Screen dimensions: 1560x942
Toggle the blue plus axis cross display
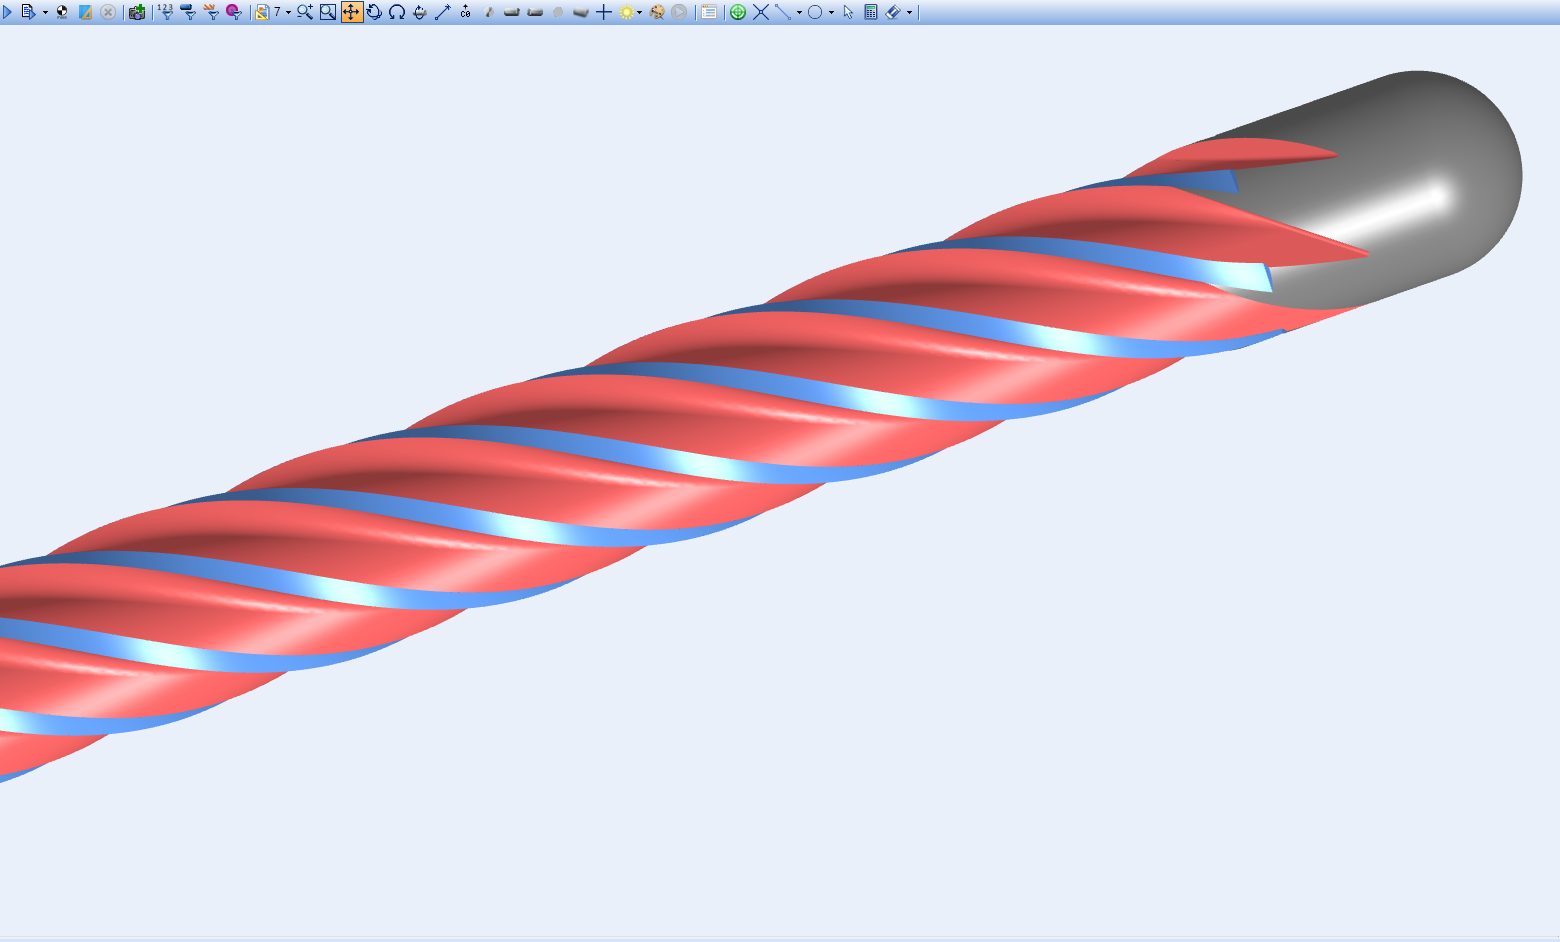(604, 12)
